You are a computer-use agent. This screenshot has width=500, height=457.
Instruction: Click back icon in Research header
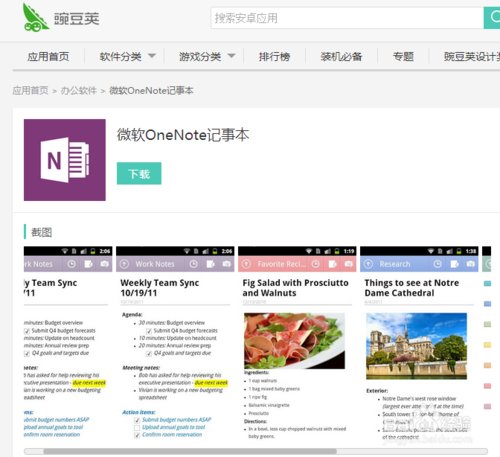(x=368, y=264)
